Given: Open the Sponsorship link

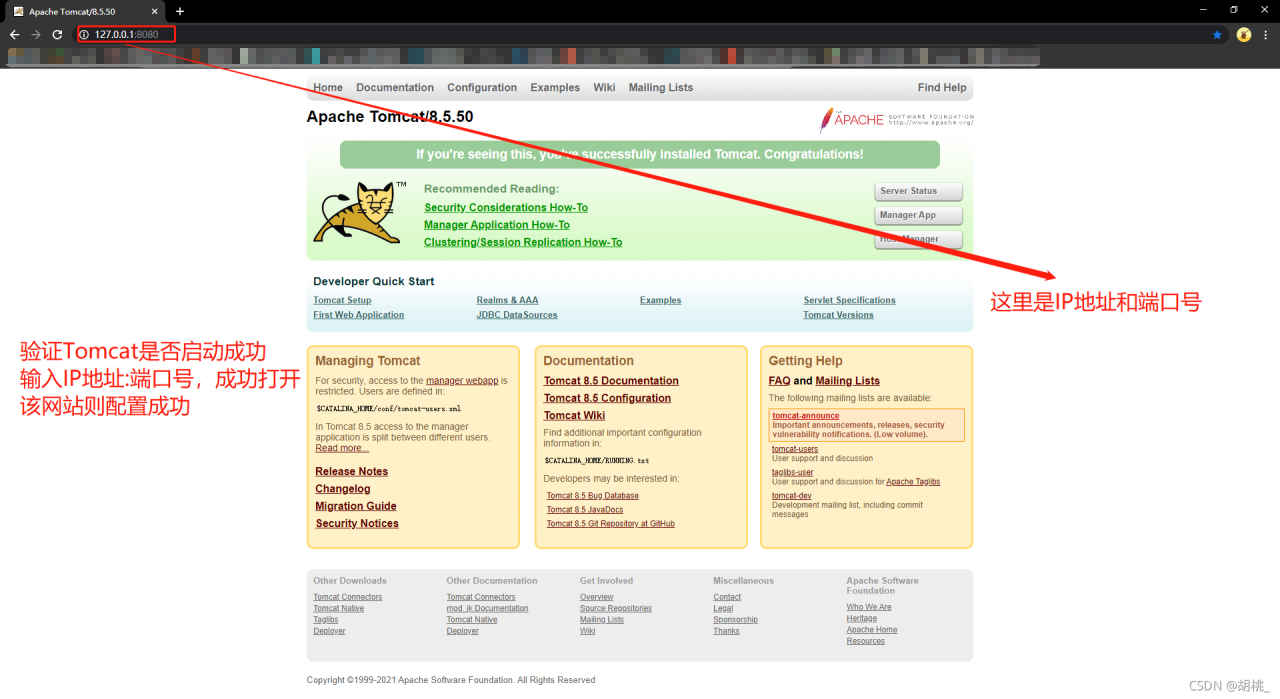Looking at the screenshot, I should 735,620.
